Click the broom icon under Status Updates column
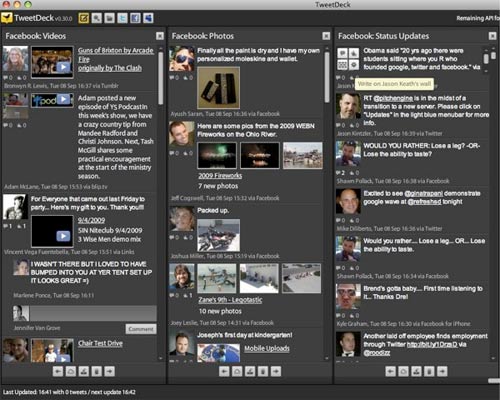The image size is (500, 400). click(x=416, y=371)
